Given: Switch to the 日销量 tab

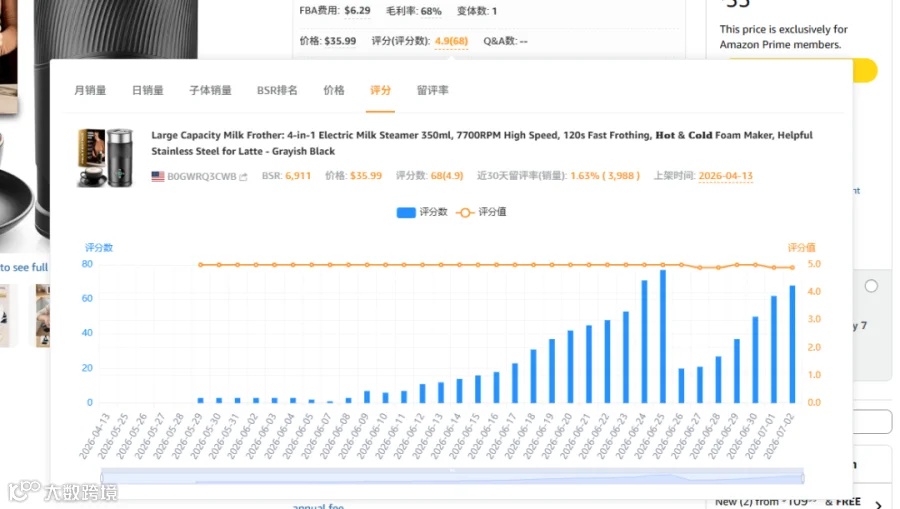Looking at the screenshot, I should point(148,90).
